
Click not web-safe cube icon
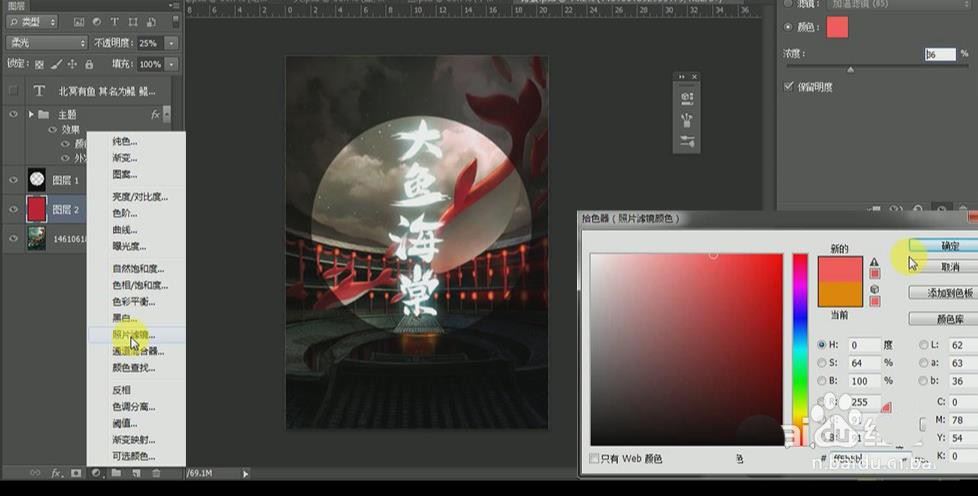[x=874, y=289]
